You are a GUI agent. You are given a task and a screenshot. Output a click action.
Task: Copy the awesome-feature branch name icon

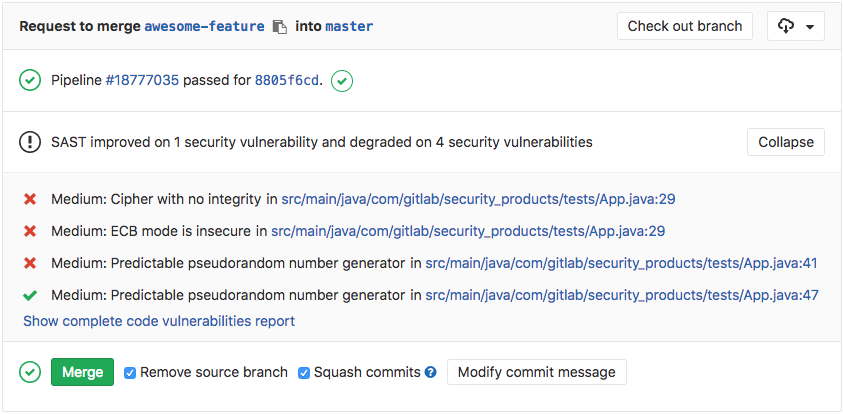coord(280,27)
